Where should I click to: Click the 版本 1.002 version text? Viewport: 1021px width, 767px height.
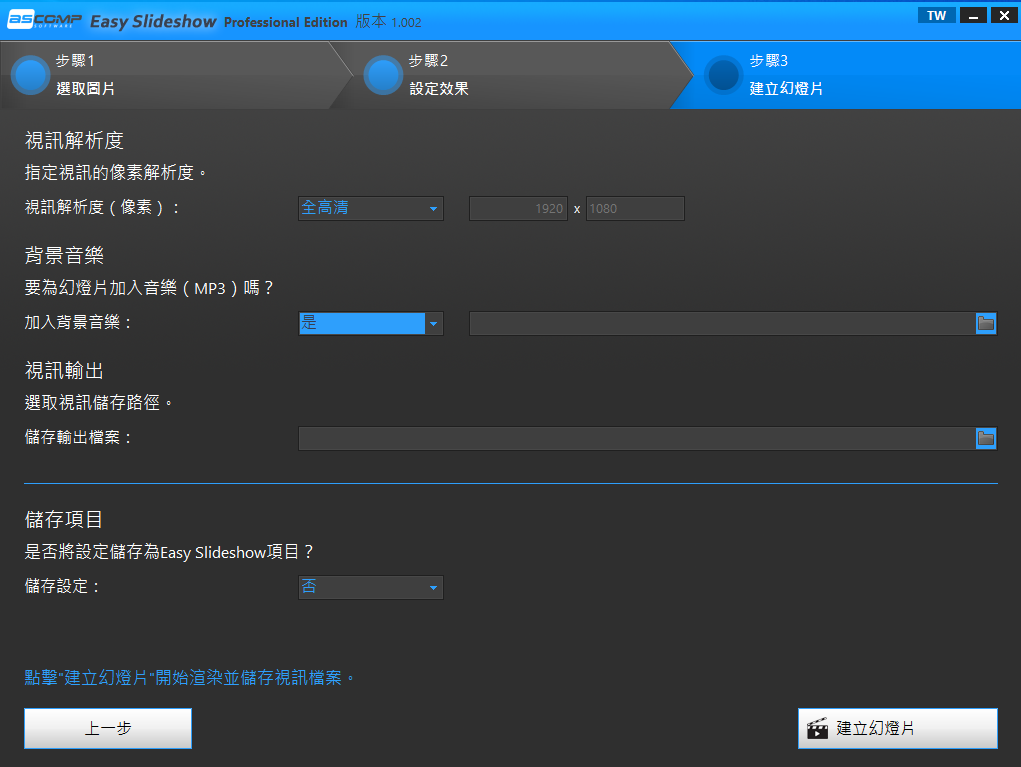pyautogui.click(x=388, y=21)
